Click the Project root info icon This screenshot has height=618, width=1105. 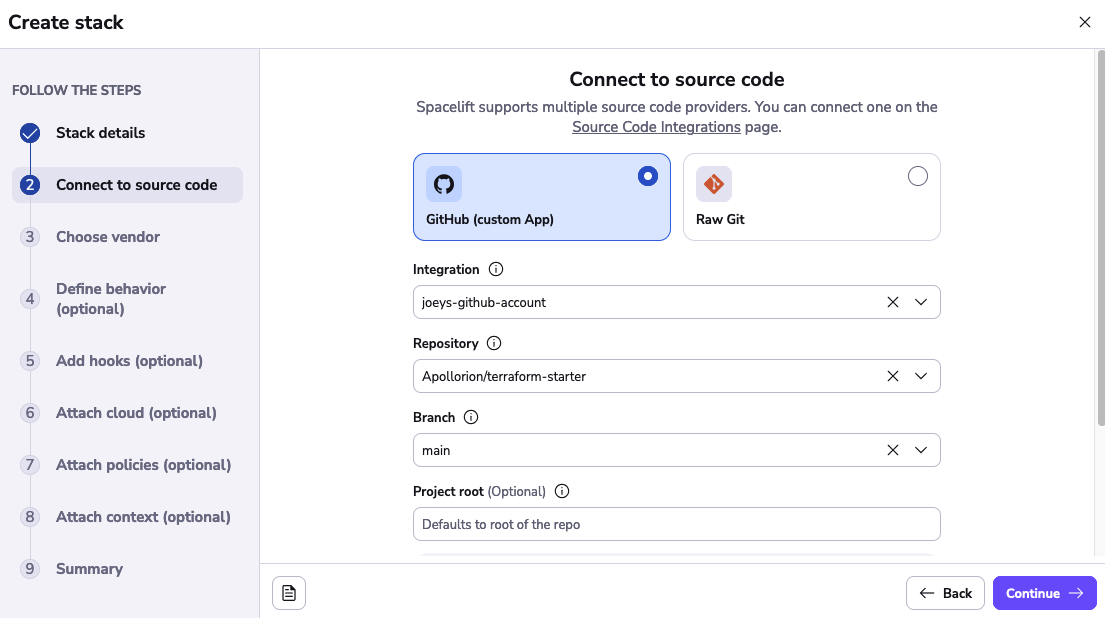click(562, 491)
